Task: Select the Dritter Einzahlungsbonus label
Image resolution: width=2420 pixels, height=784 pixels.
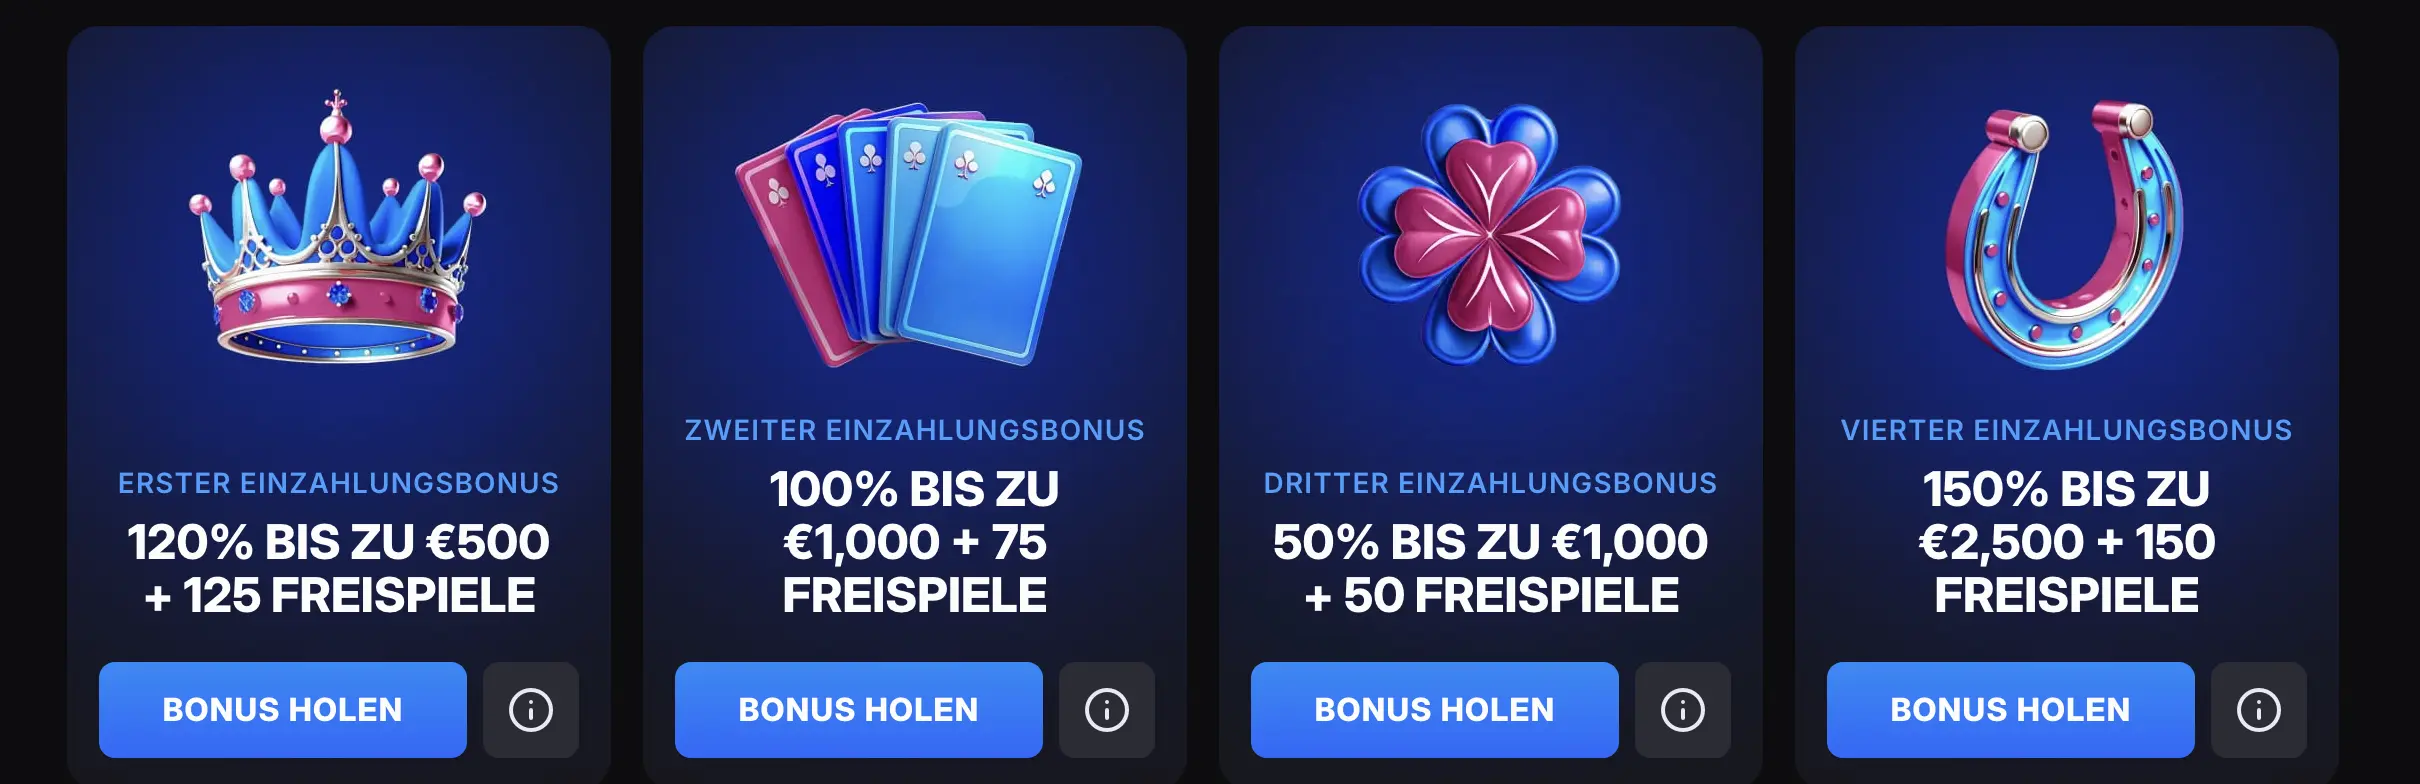Action: point(1490,483)
